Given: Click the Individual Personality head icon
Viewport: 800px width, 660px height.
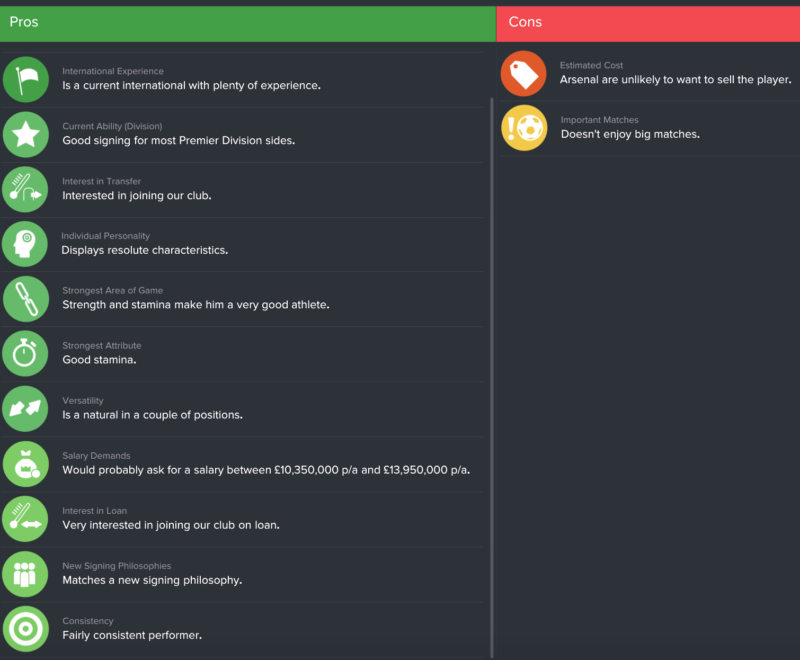Looking at the screenshot, I should 25,244.
